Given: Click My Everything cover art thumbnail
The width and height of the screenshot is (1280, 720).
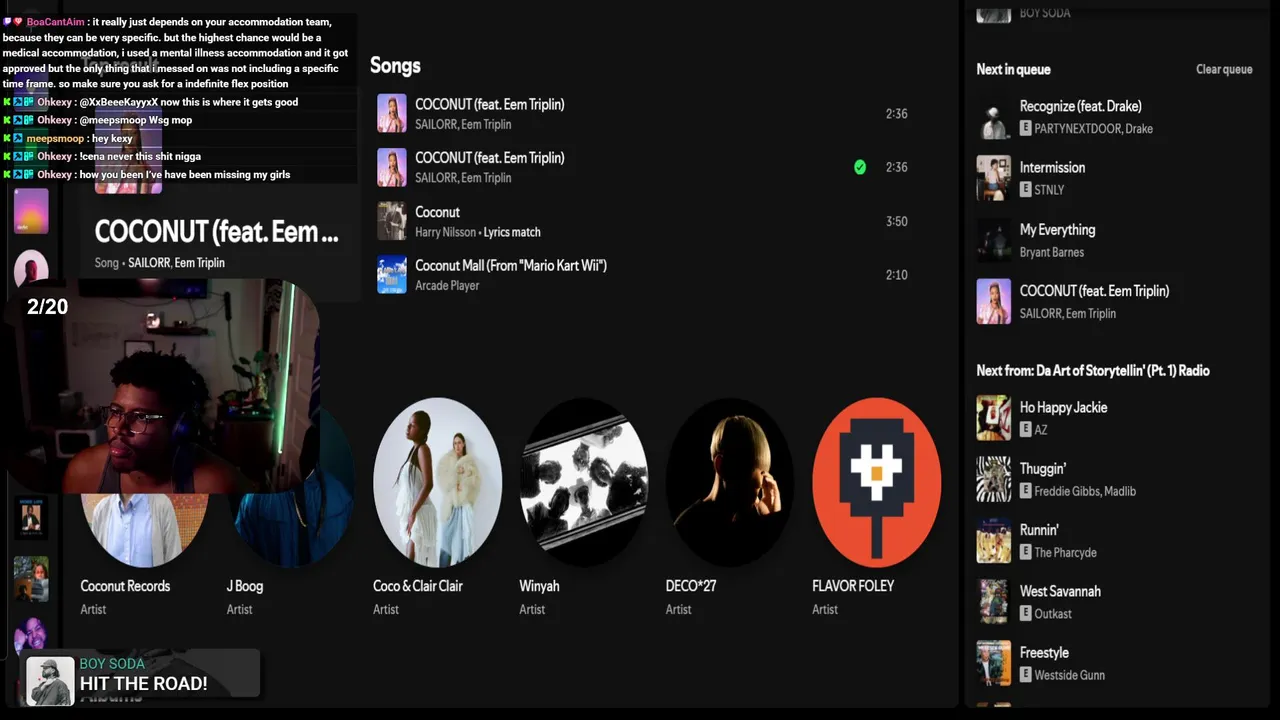Looking at the screenshot, I should click(x=994, y=240).
